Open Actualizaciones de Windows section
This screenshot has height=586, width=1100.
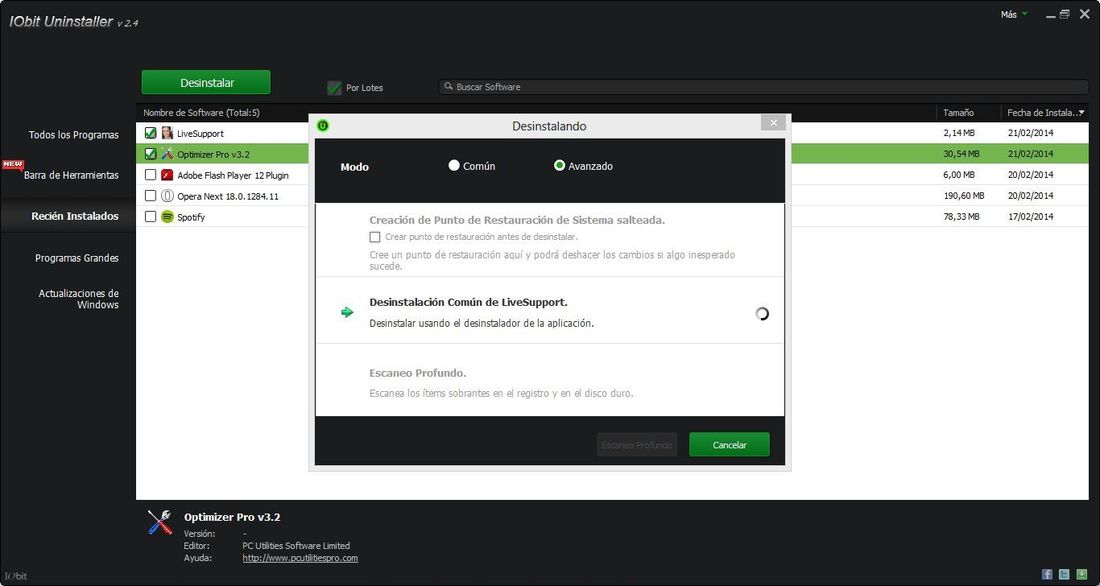[79, 299]
